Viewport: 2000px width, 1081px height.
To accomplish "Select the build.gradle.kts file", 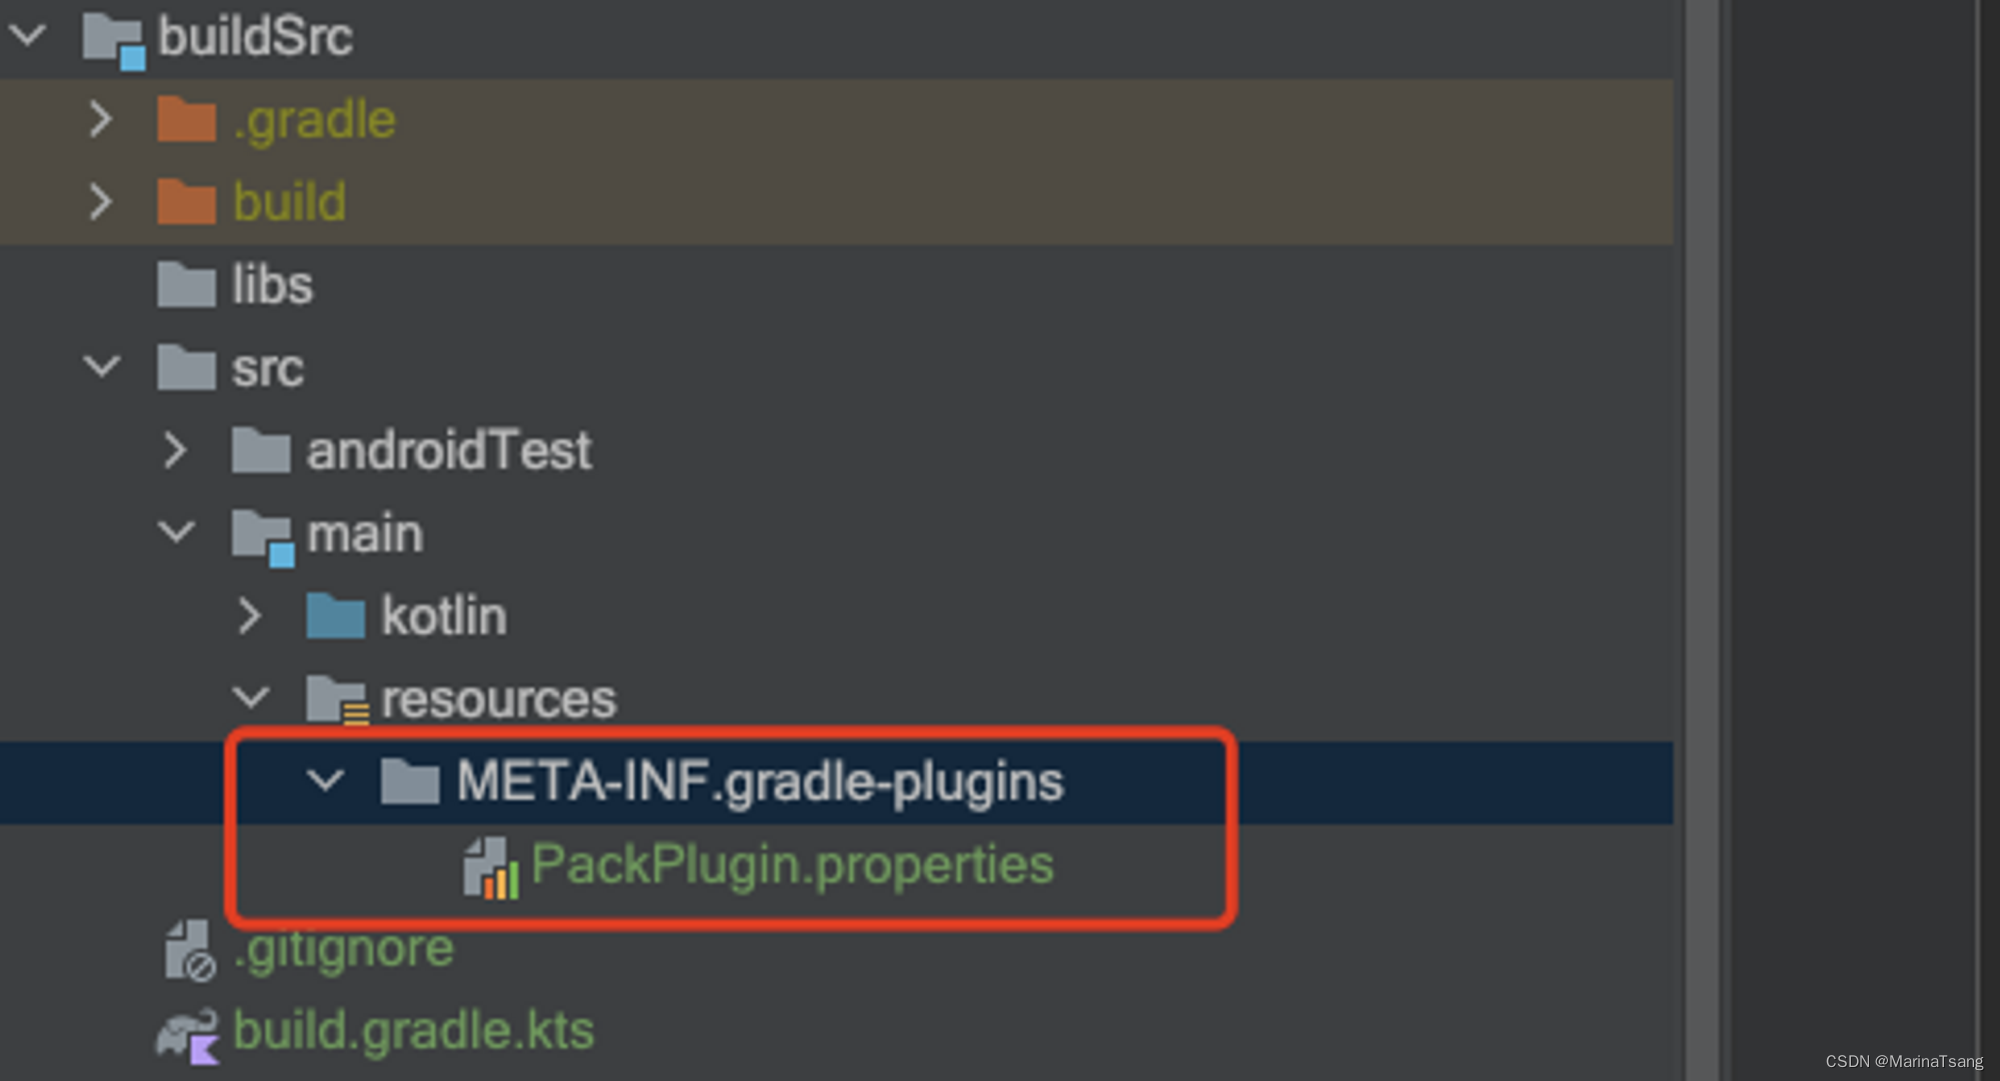I will point(413,1031).
